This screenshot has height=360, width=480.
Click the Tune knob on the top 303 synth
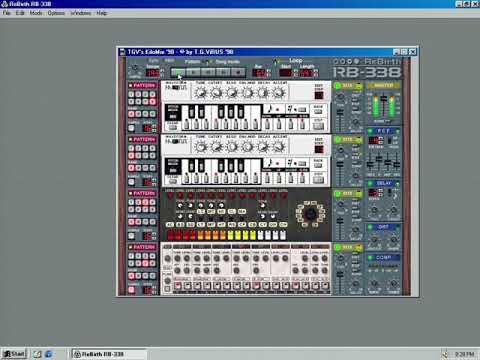click(x=201, y=92)
